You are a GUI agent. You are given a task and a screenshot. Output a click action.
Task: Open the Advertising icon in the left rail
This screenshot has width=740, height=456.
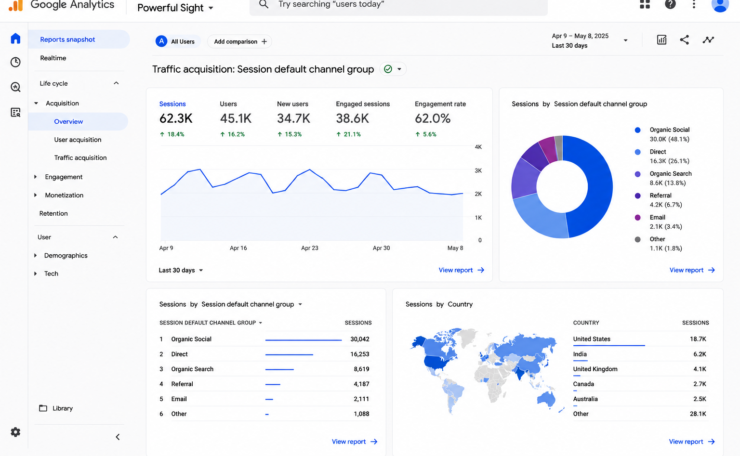[x=16, y=112]
